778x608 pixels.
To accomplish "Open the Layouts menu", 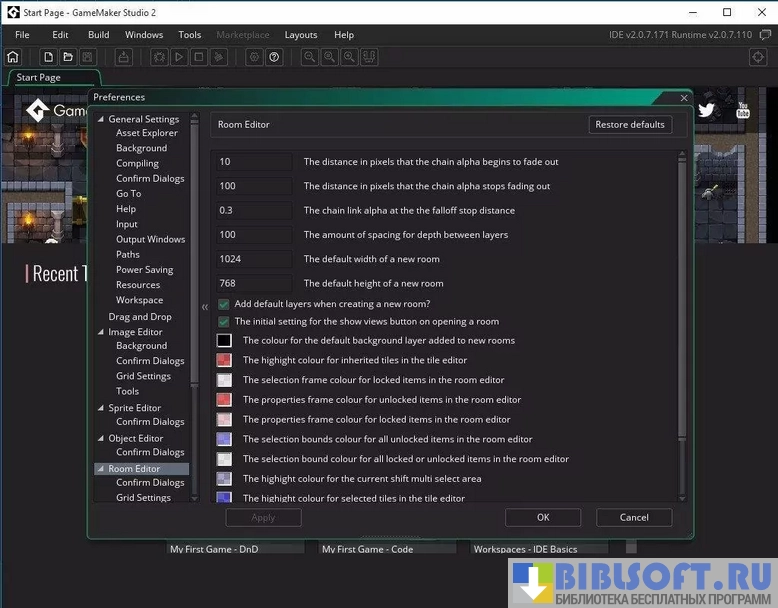I will (x=301, y=35).
